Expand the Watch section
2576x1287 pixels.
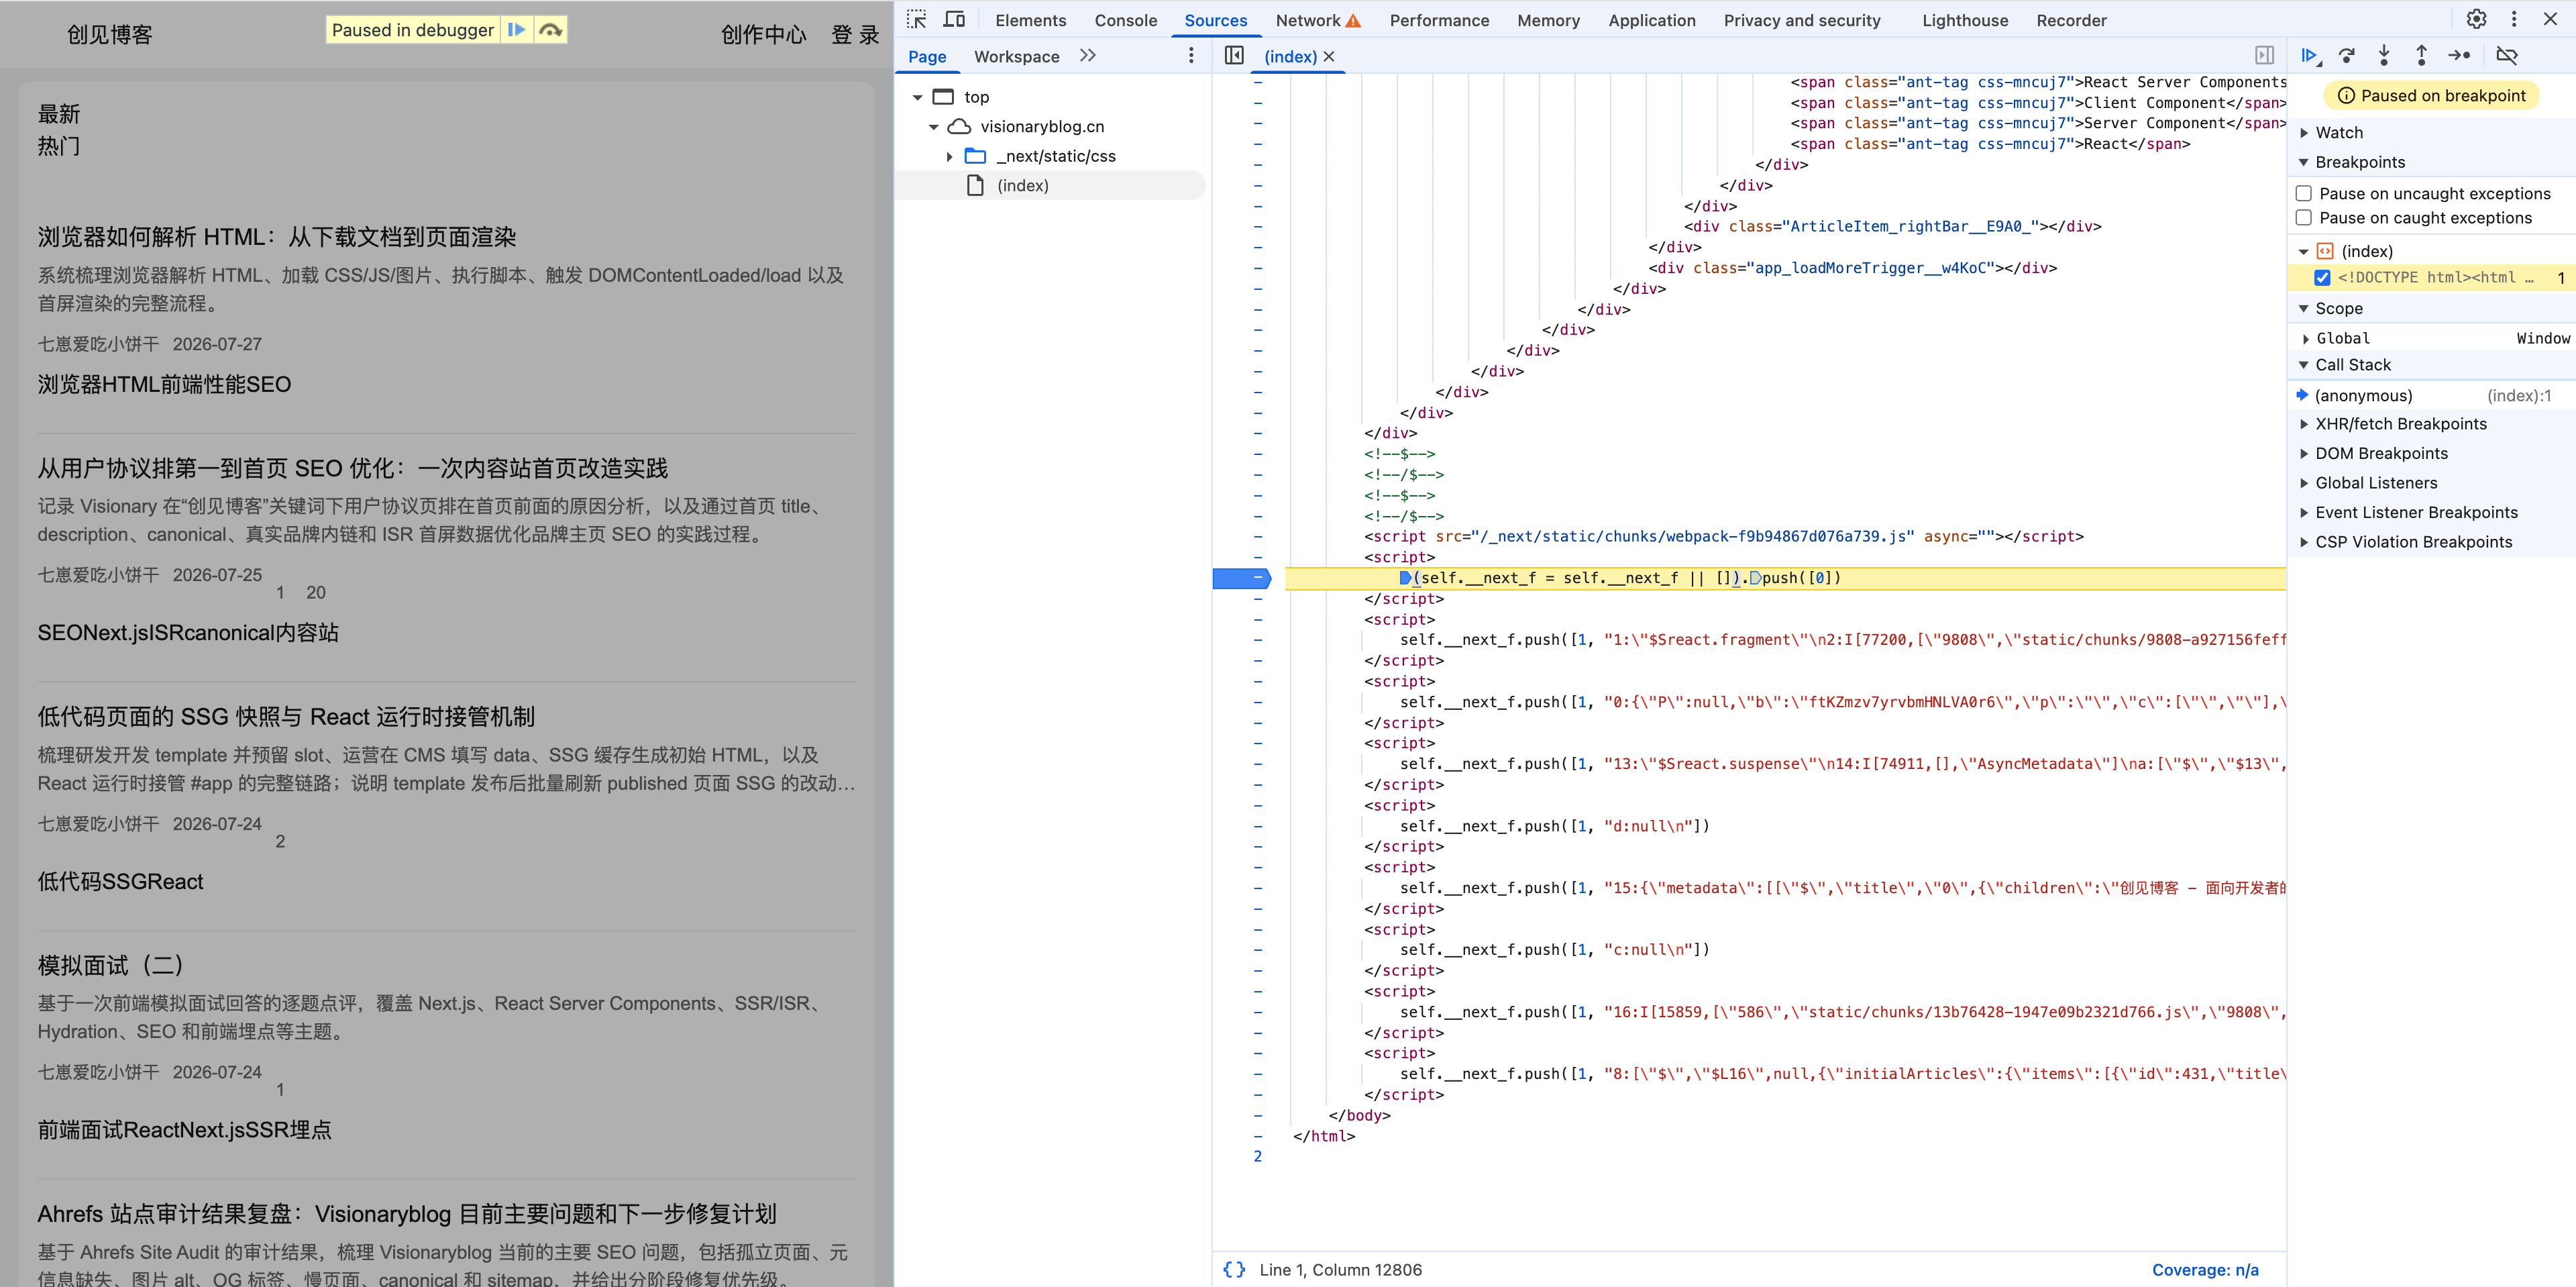2304,133
